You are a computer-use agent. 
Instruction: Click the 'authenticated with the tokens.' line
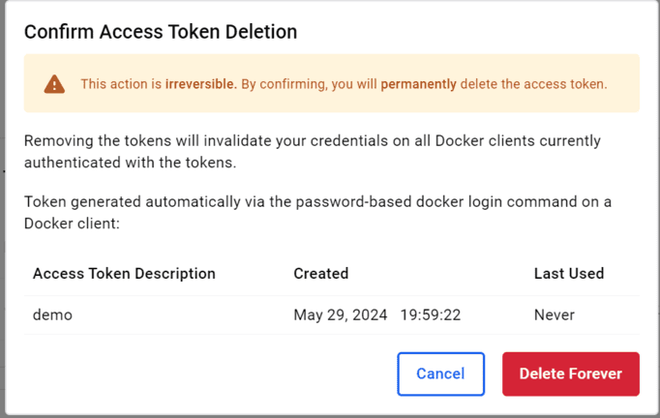coord(132,161)
